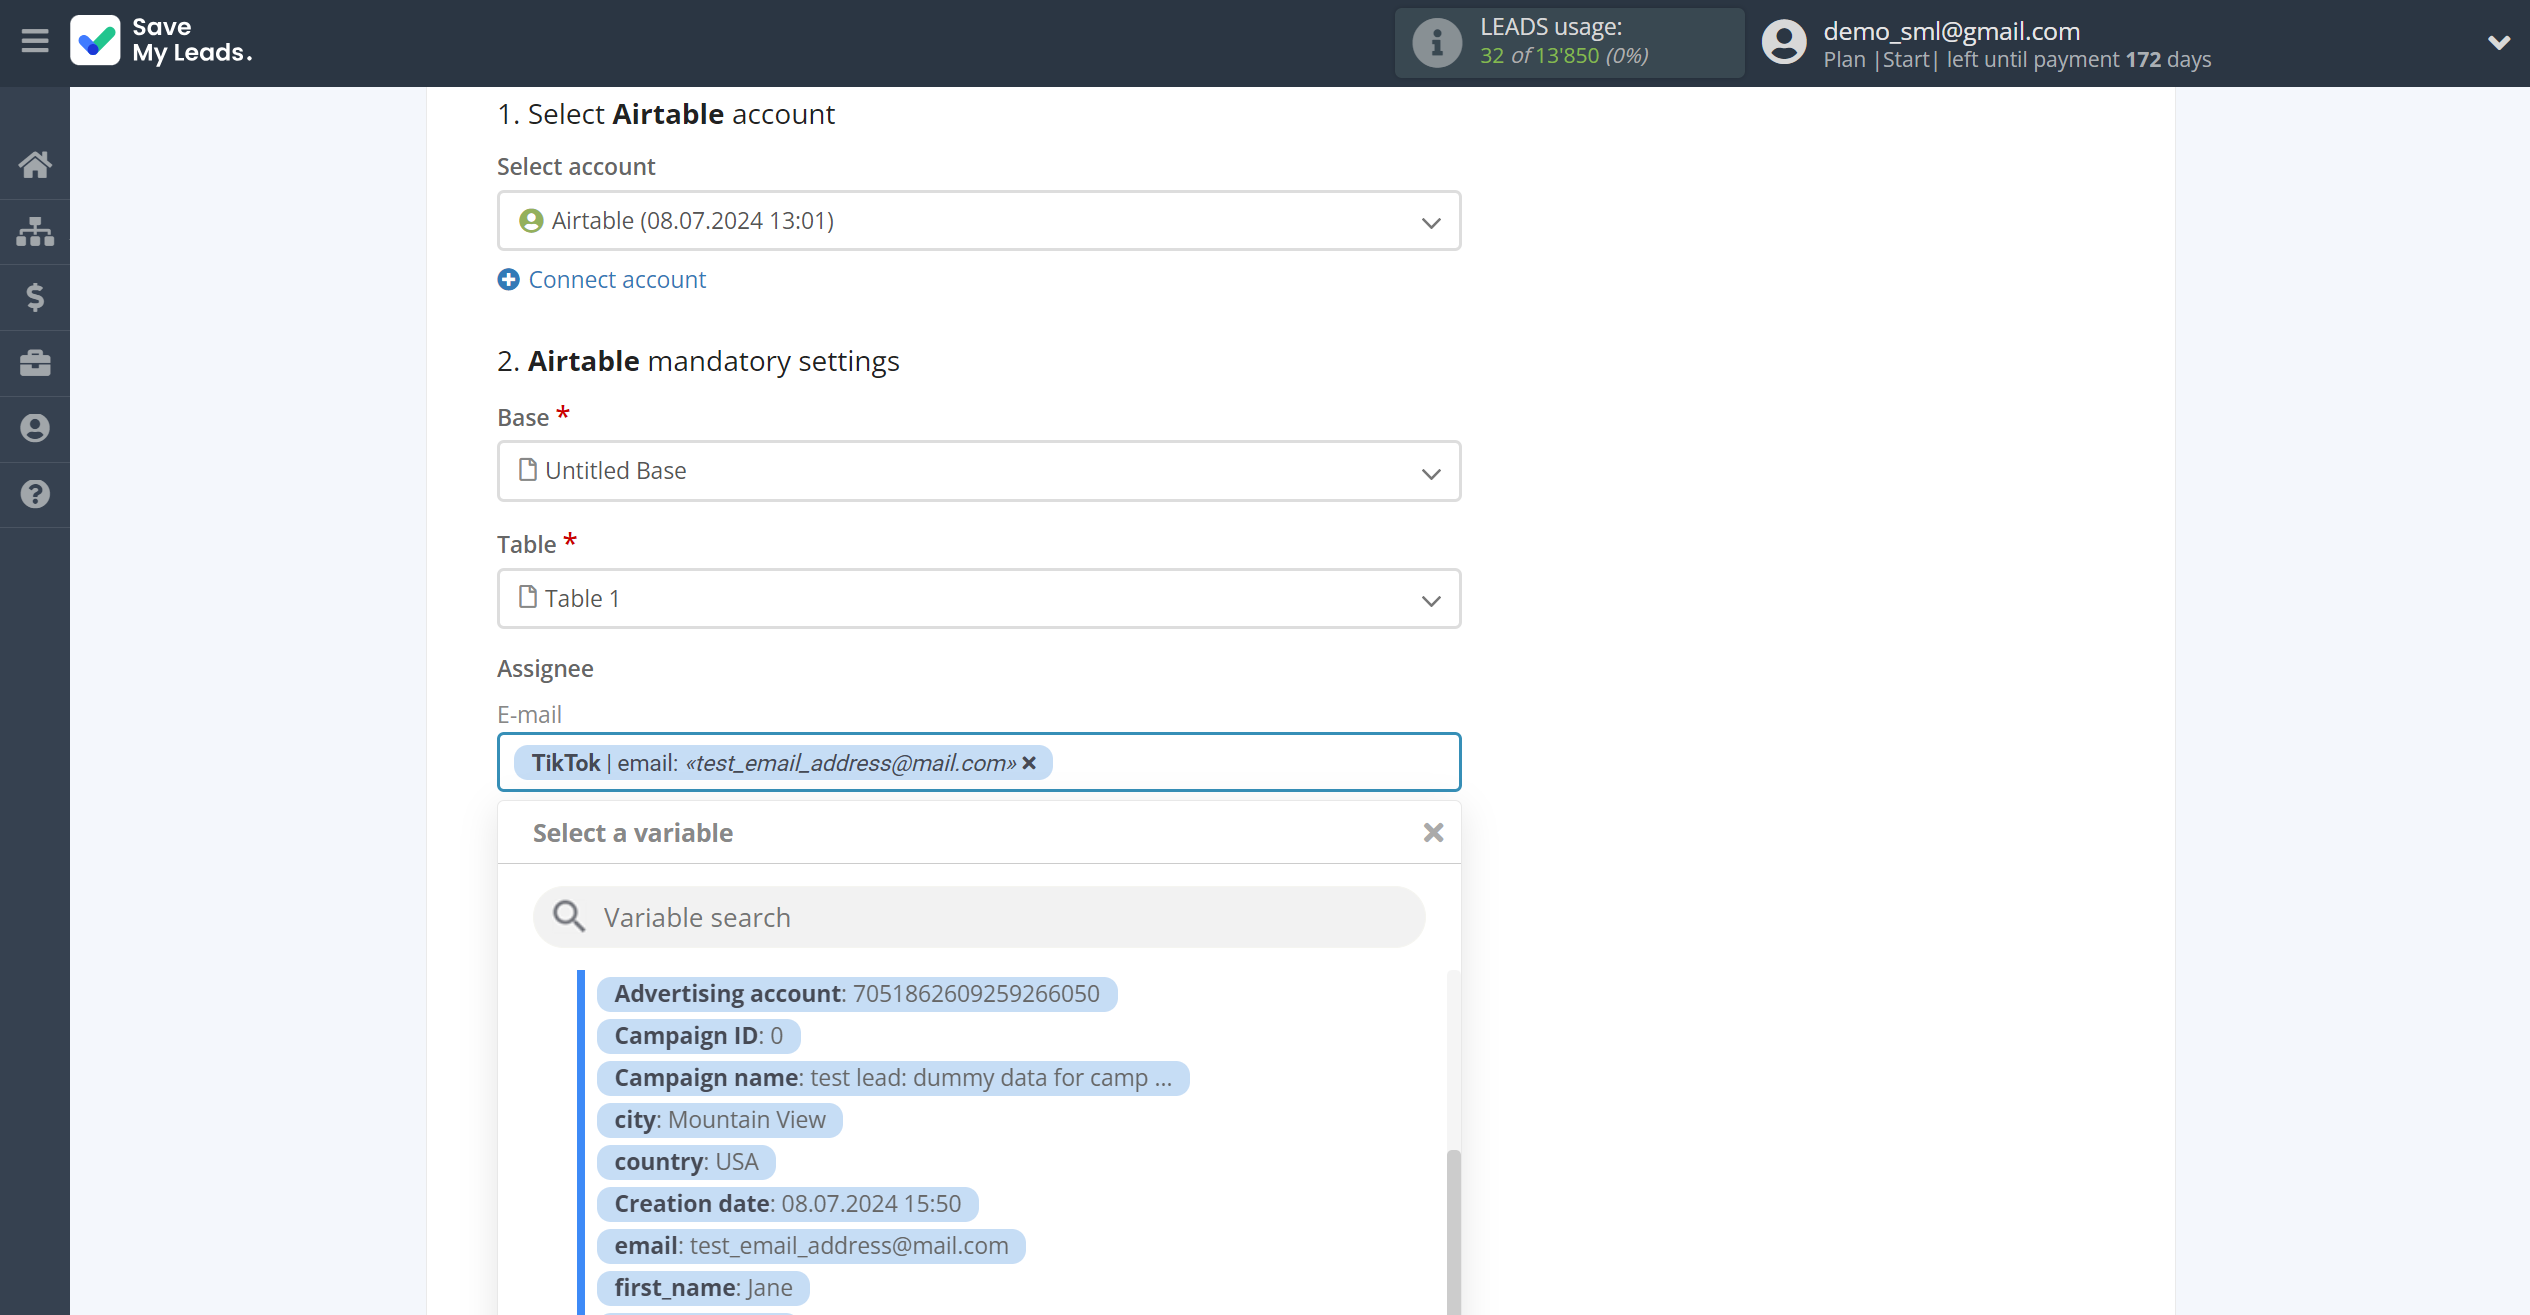
Task: Click the Variable search box
Action: 979,917
